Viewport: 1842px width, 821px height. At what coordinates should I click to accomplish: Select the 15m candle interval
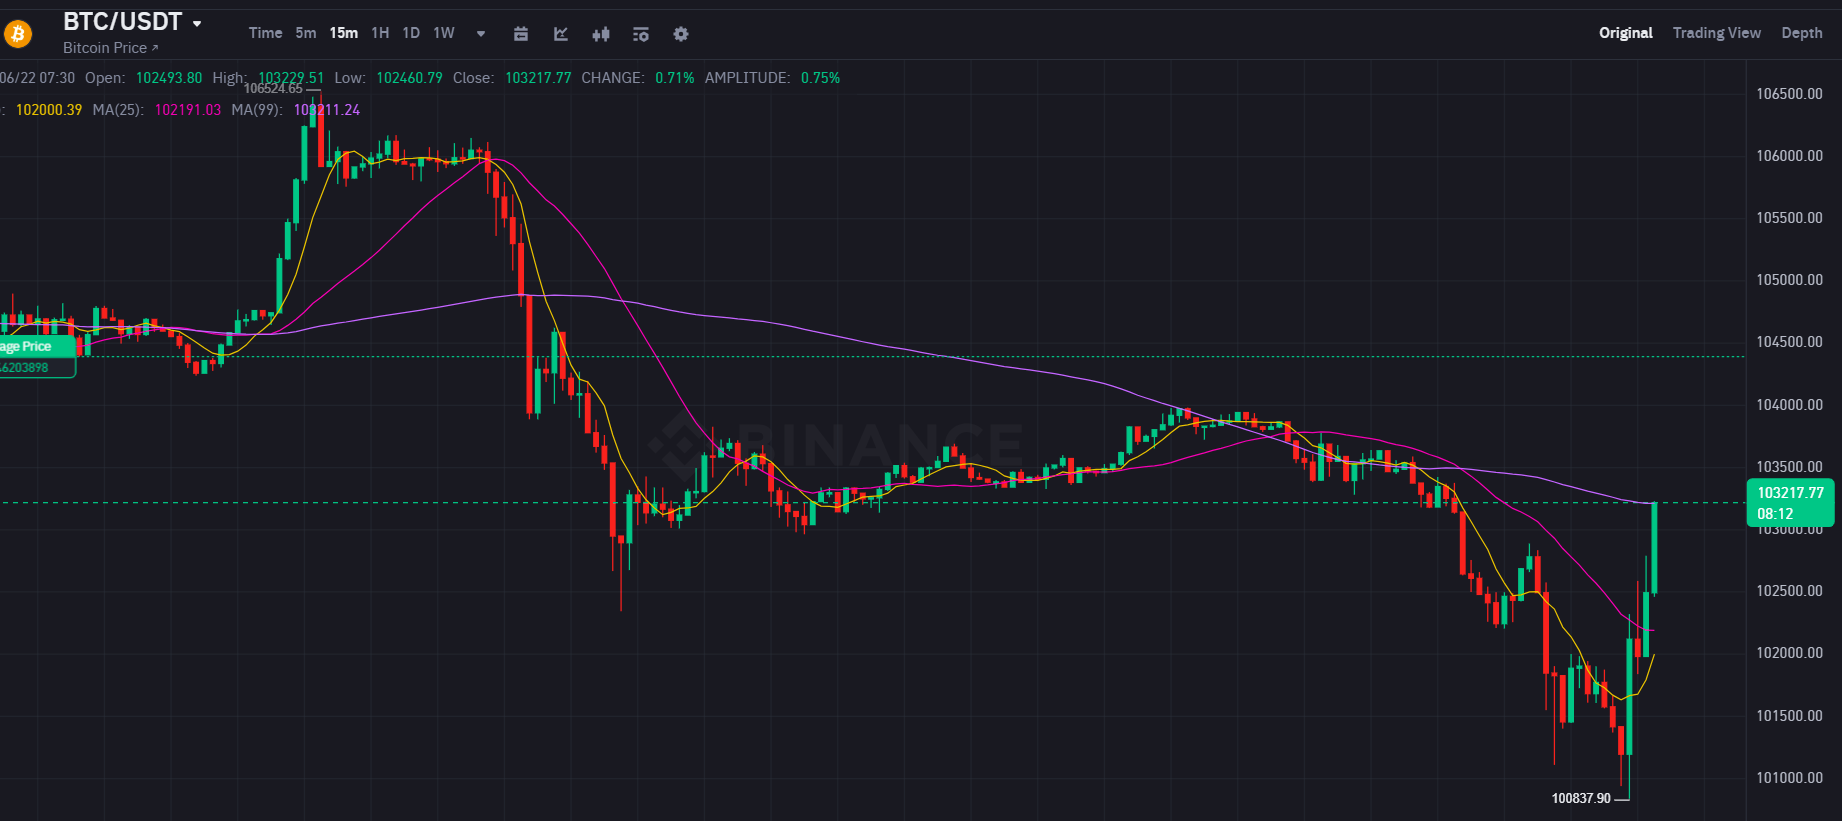[344, 33]
